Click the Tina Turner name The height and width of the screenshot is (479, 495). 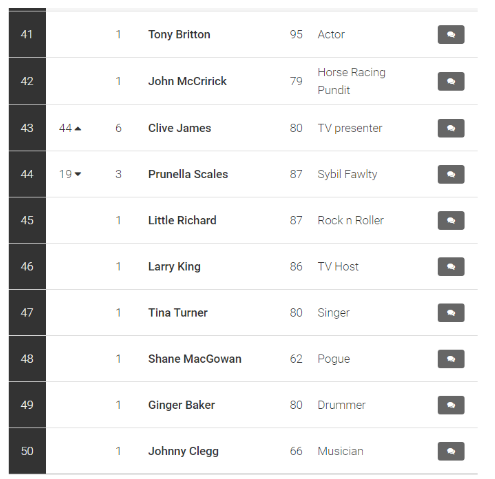click(x=178, y=313)
